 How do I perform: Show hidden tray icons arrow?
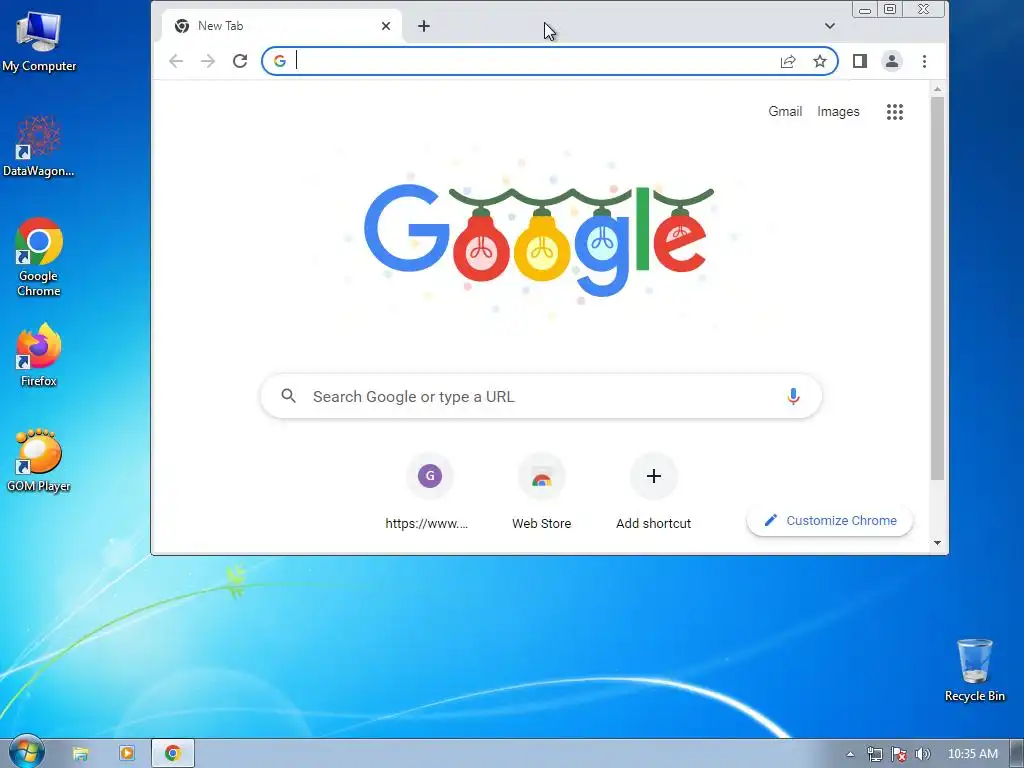[x=850, y=754]
